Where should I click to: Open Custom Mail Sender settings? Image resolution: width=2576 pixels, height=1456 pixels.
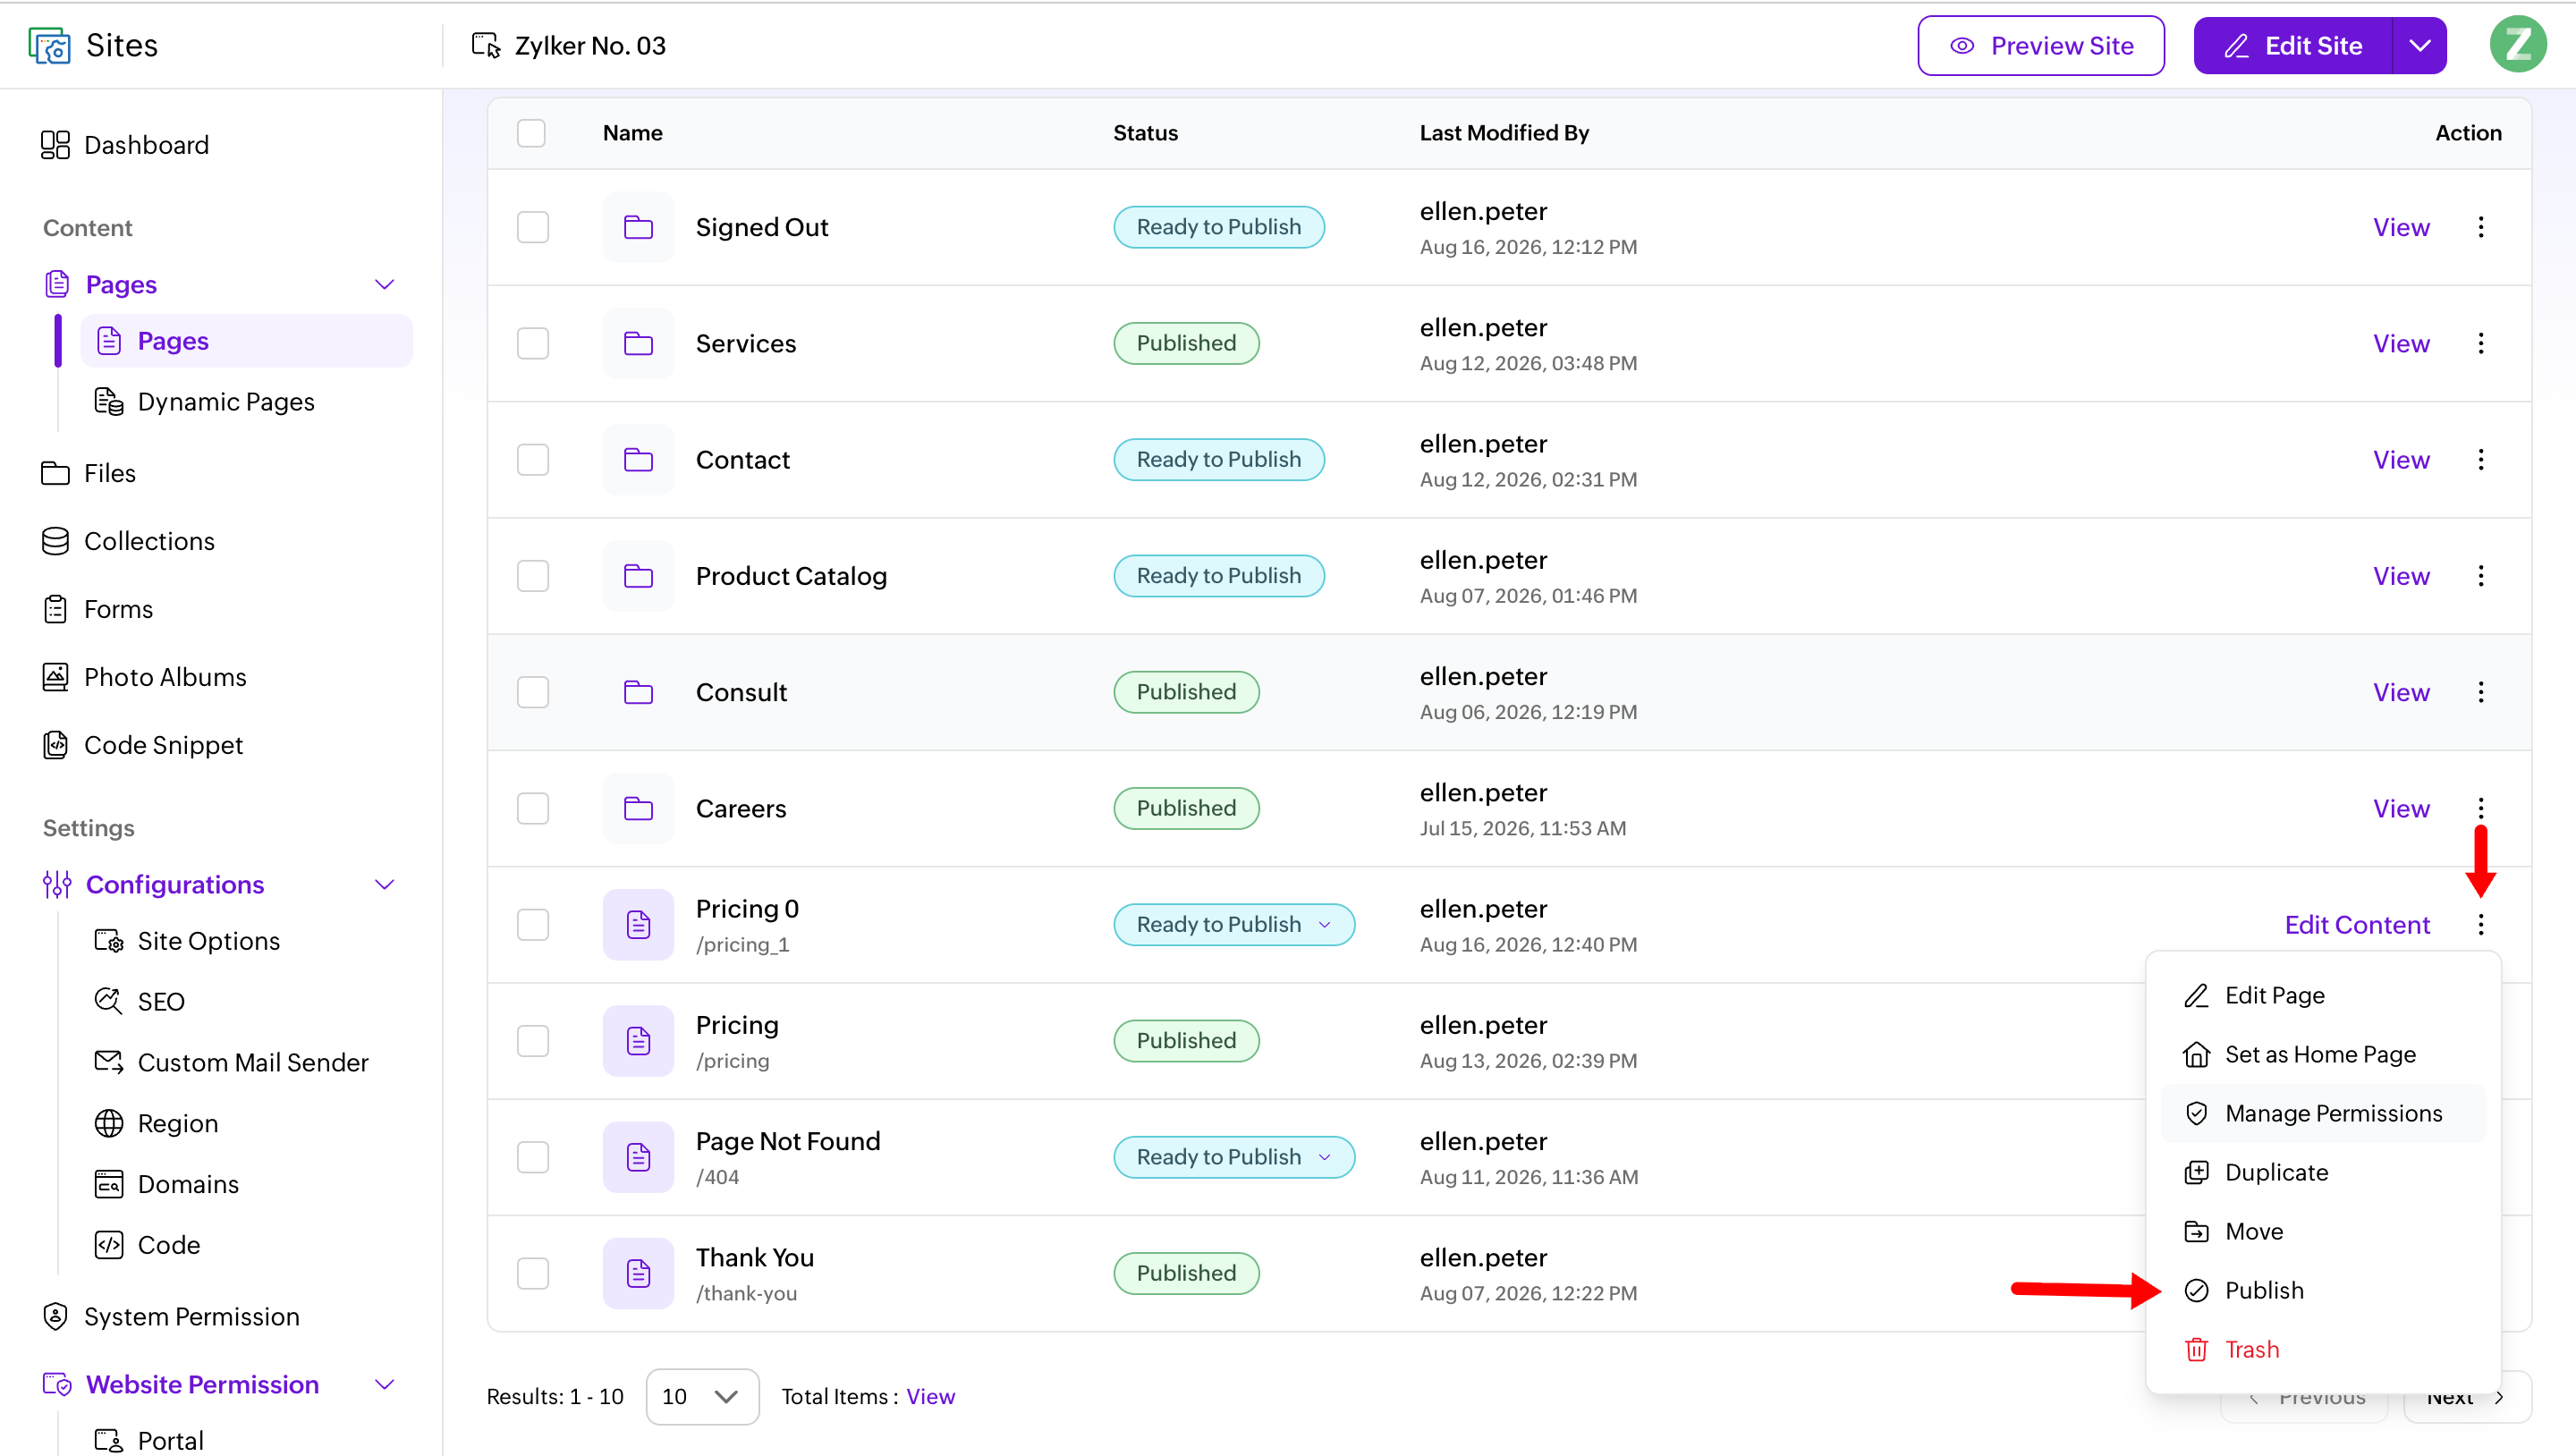[x=231, y=1062]
